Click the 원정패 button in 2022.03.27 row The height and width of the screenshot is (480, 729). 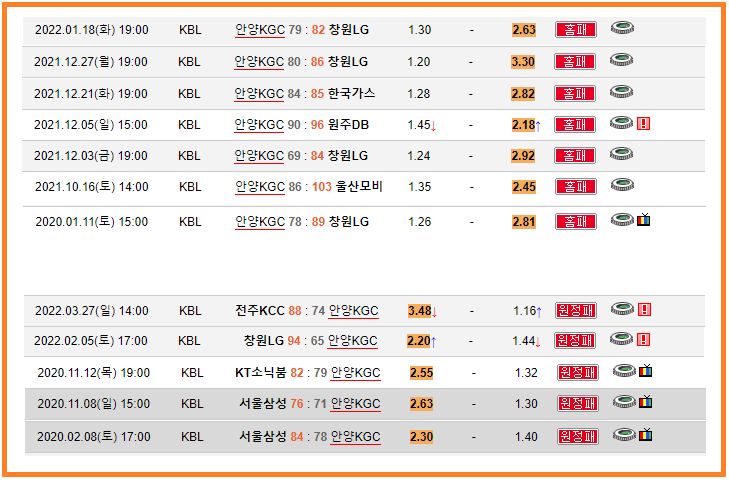point(575,311)
